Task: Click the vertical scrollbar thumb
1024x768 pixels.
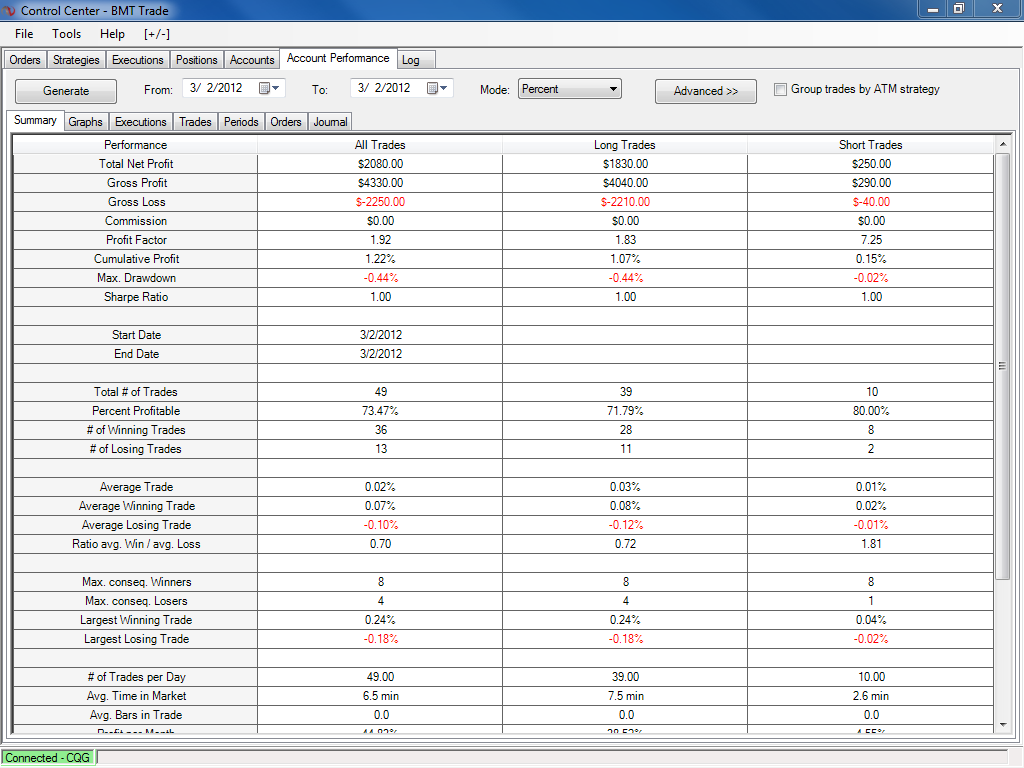Action: [1002, 366]
